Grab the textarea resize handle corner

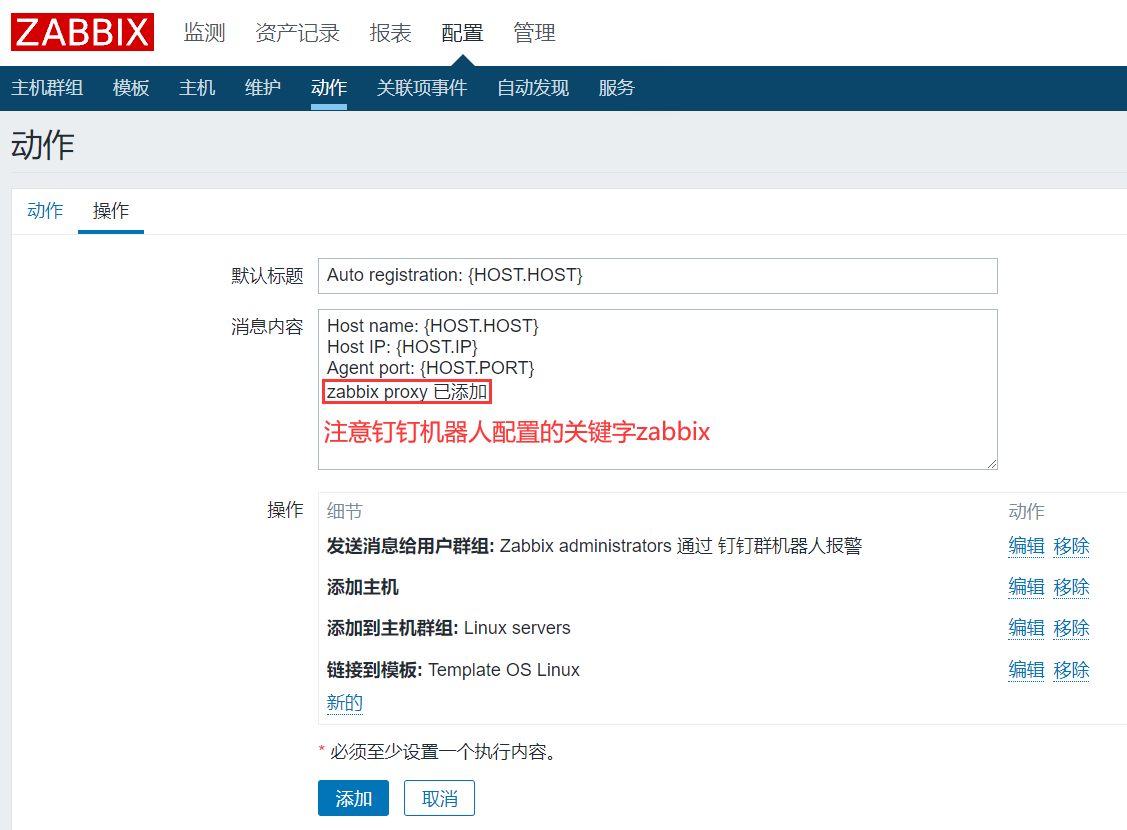[x=992, y=464]
